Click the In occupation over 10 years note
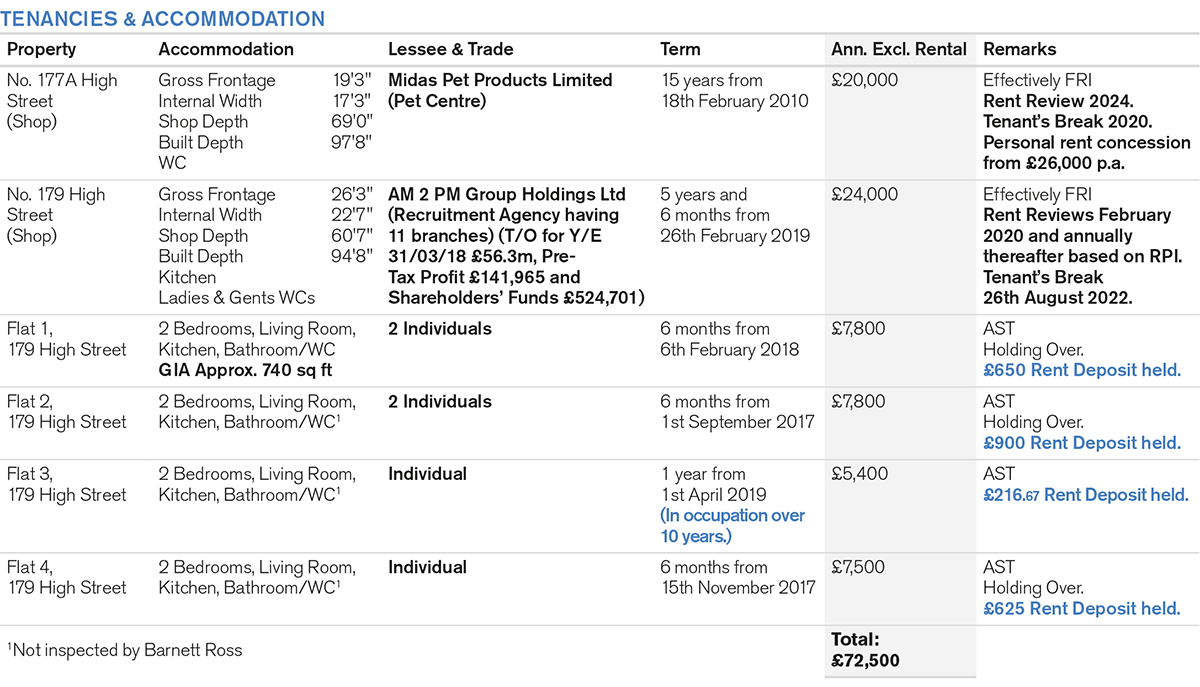 tap(732, 526)
